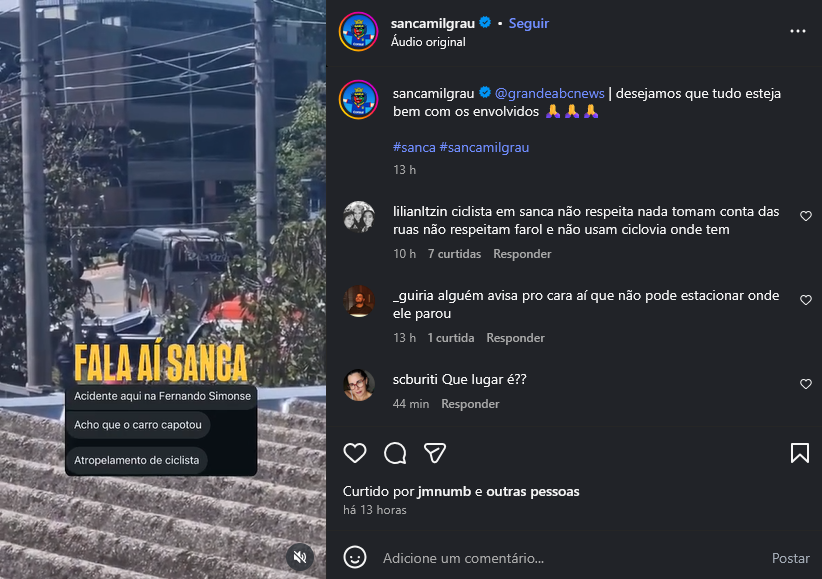Screen dimensions: 822x579
Task: Open the #sancamilgrau hashtag
Action: [484, 147]
